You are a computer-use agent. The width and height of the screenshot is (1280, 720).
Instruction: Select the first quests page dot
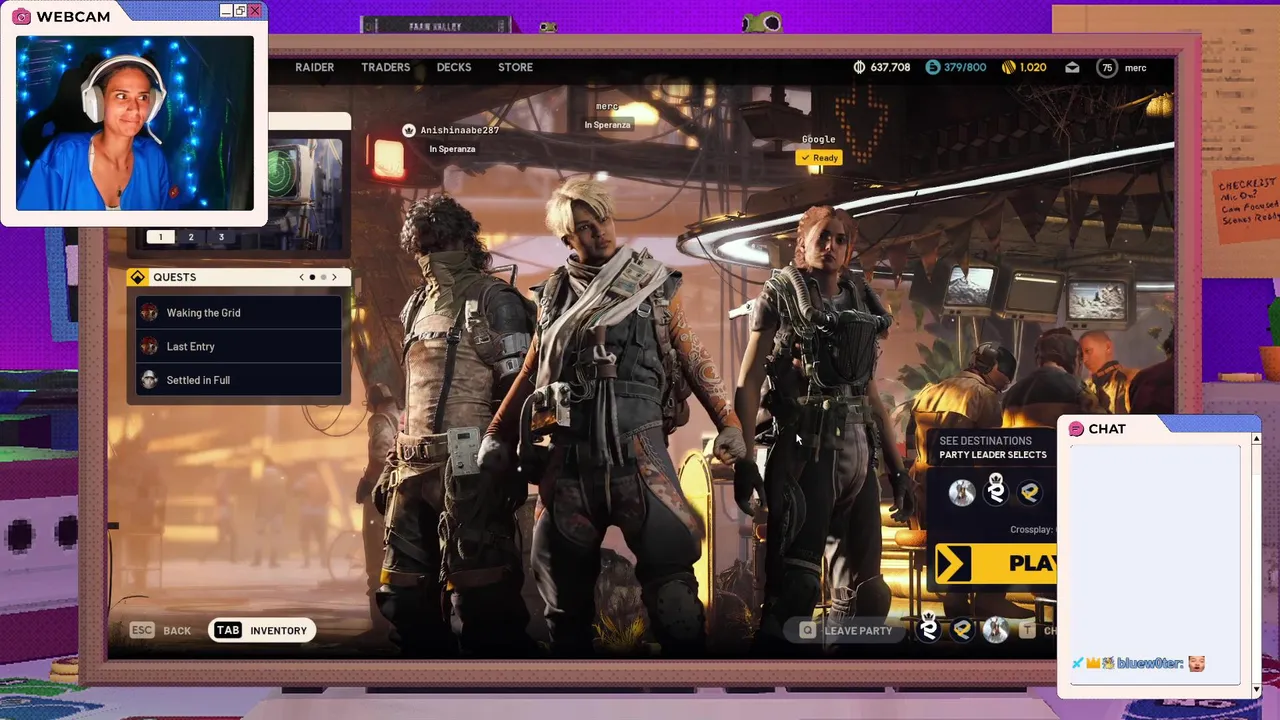312,277
